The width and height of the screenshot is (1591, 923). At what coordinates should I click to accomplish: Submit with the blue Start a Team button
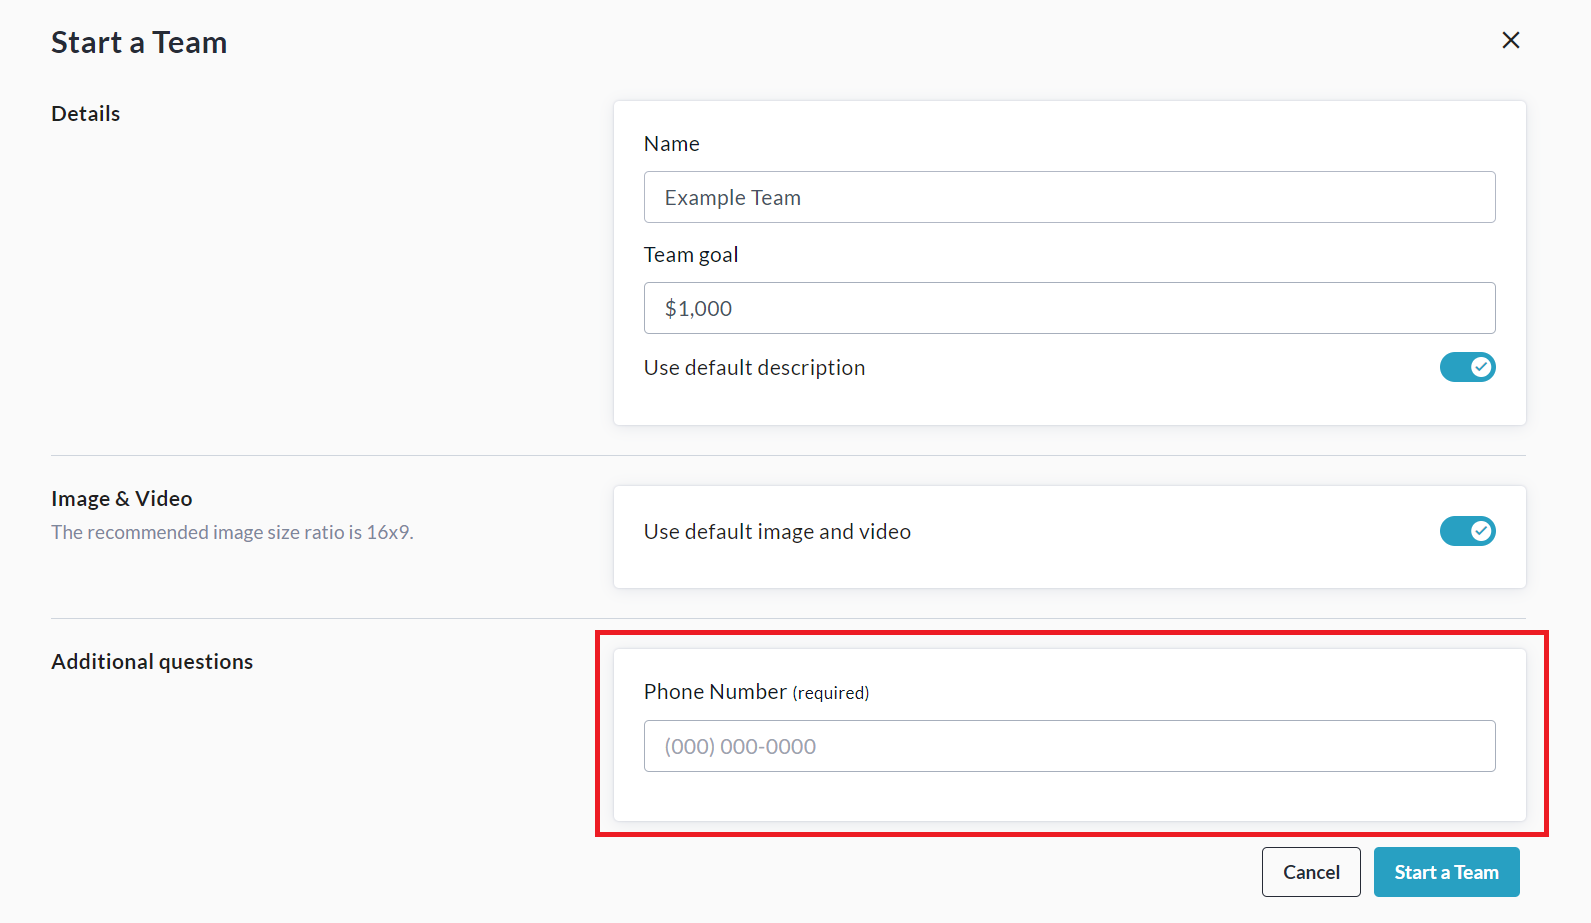point(1446,872)
